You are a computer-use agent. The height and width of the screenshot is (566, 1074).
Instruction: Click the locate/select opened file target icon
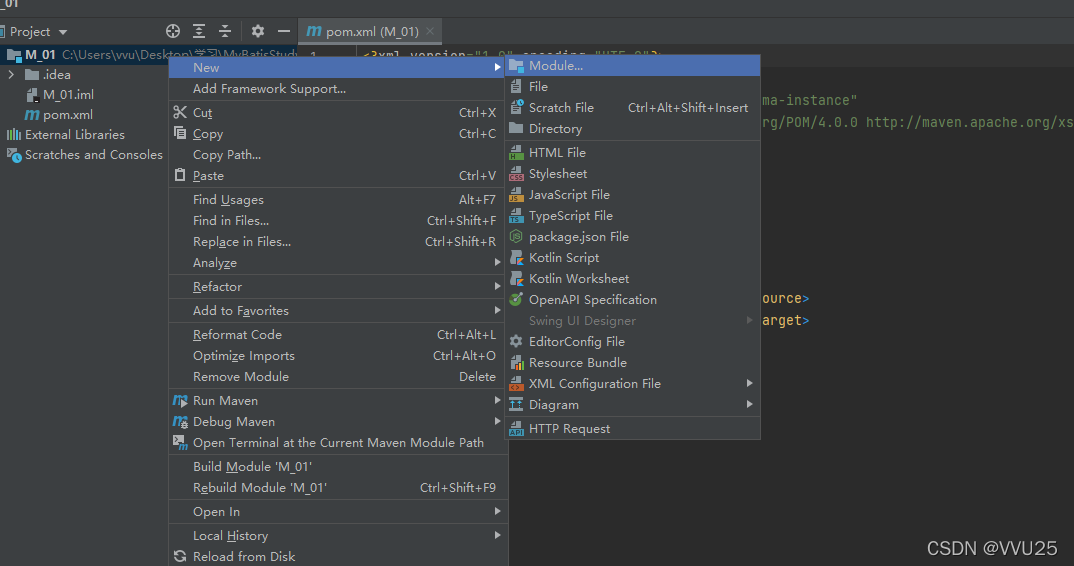tap(173, 31)
